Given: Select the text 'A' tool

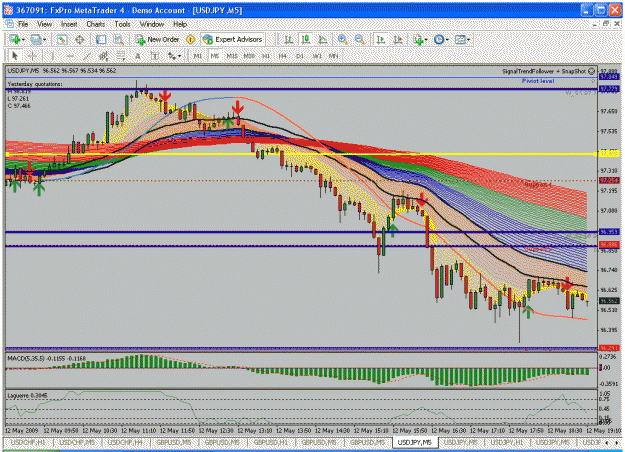Looking at the screenshot, I should click(x=138, y=56).
